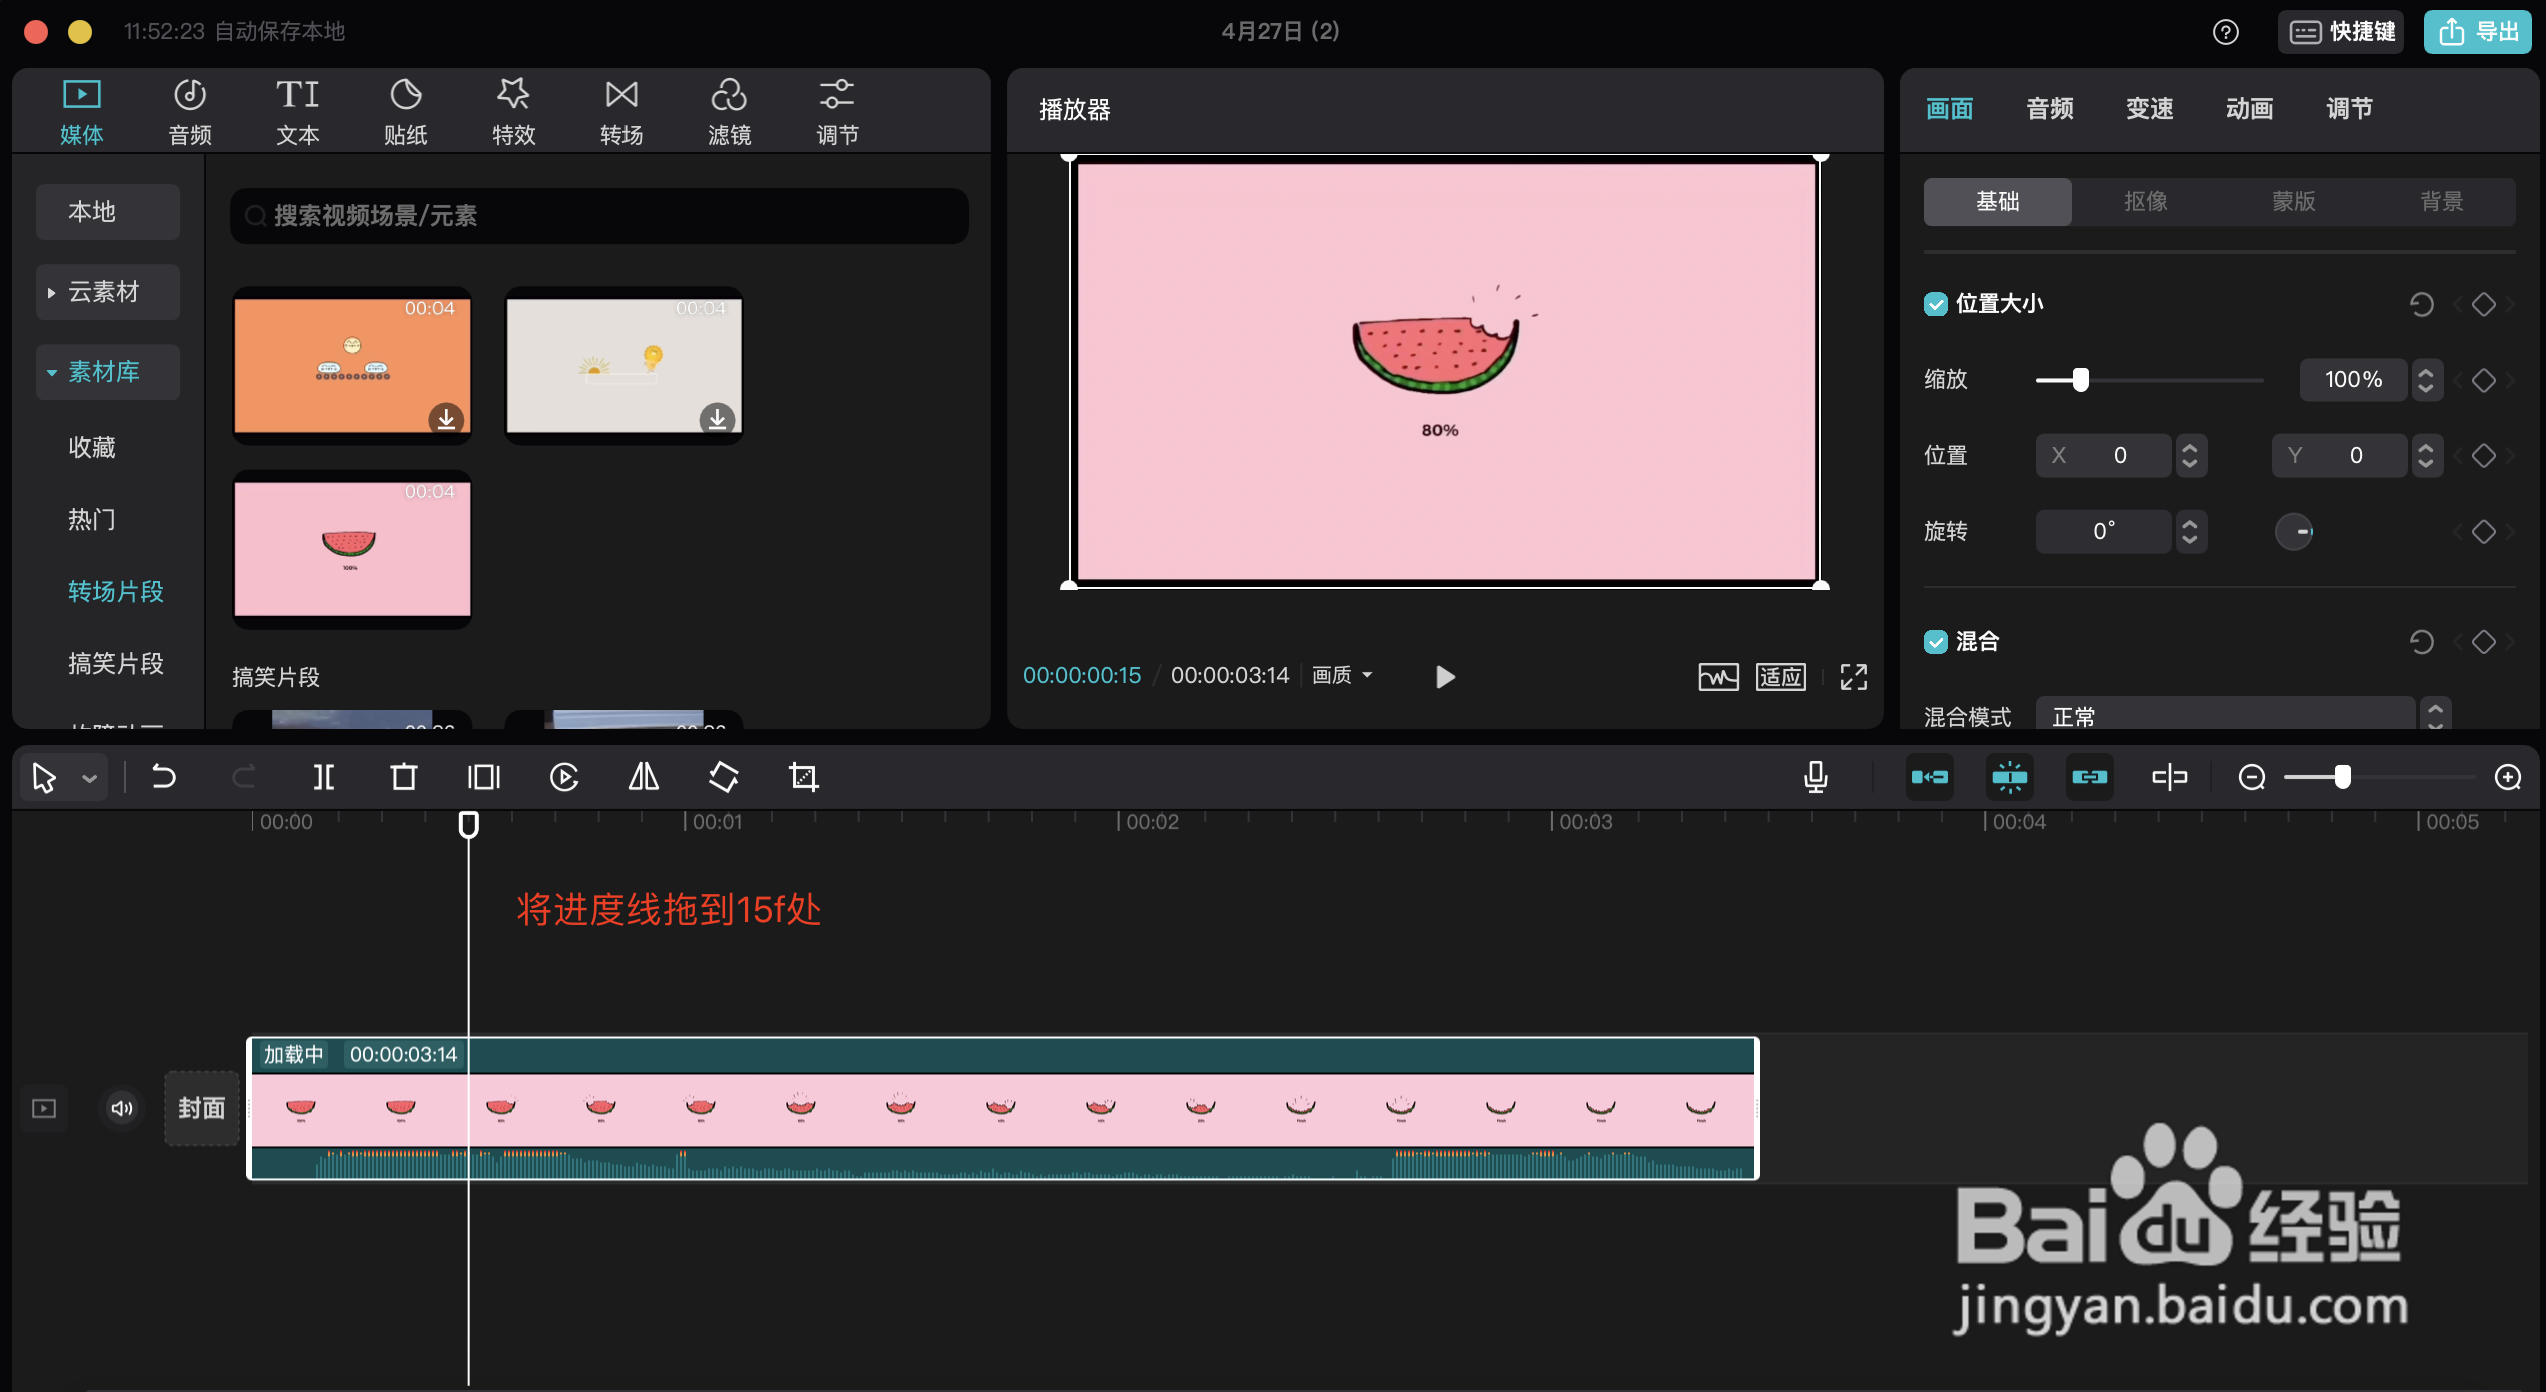This screenshot has width=2546, height=1392.
Task: Click the Y position stepper arrows
Action: tap(2426, 456)
